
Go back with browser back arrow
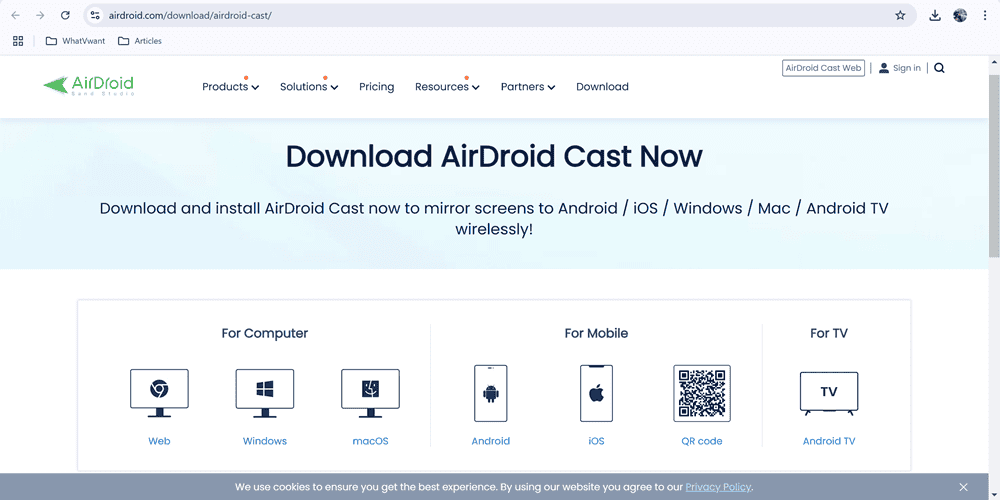16,15
